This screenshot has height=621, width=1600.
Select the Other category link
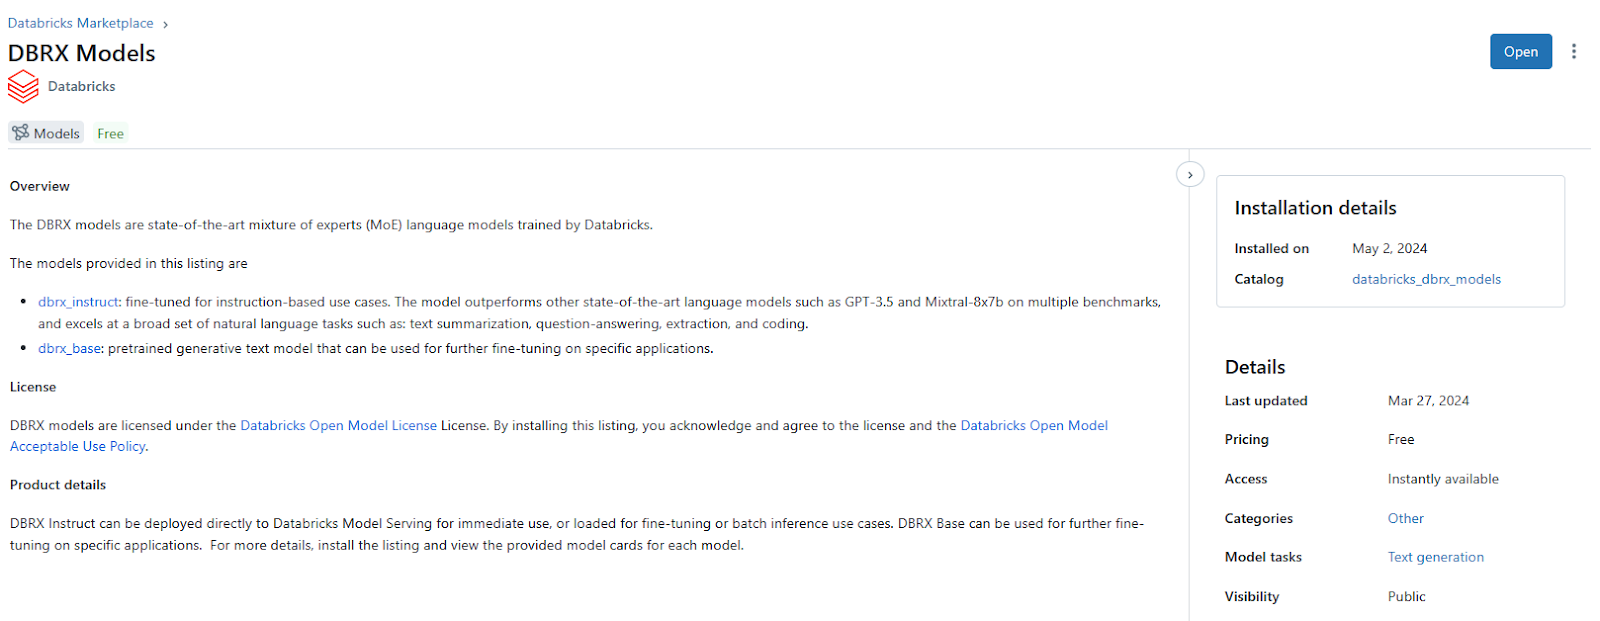click(x=1405, y=519)
